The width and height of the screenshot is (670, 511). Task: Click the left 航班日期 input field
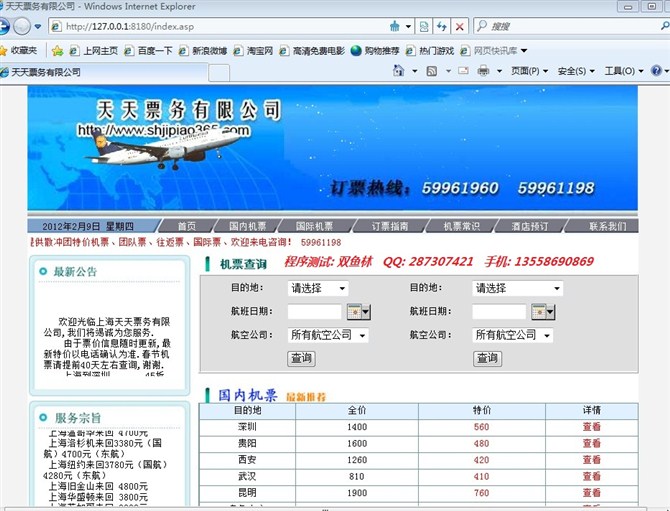(314, 312)
